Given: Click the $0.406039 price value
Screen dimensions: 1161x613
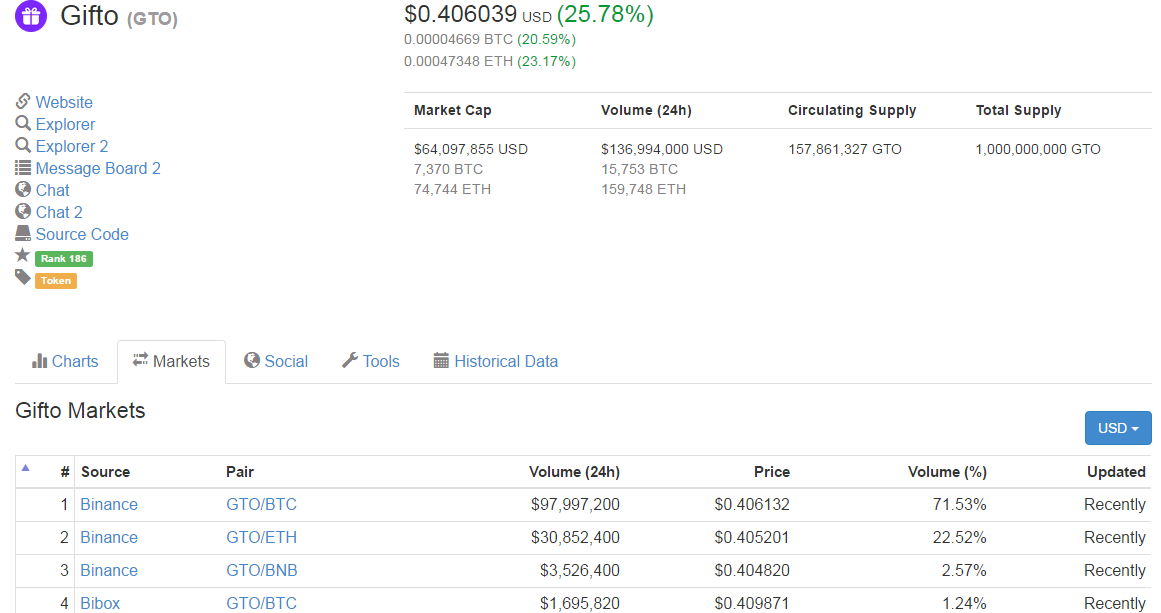Looking at the screenshot, I should point(461,14).
